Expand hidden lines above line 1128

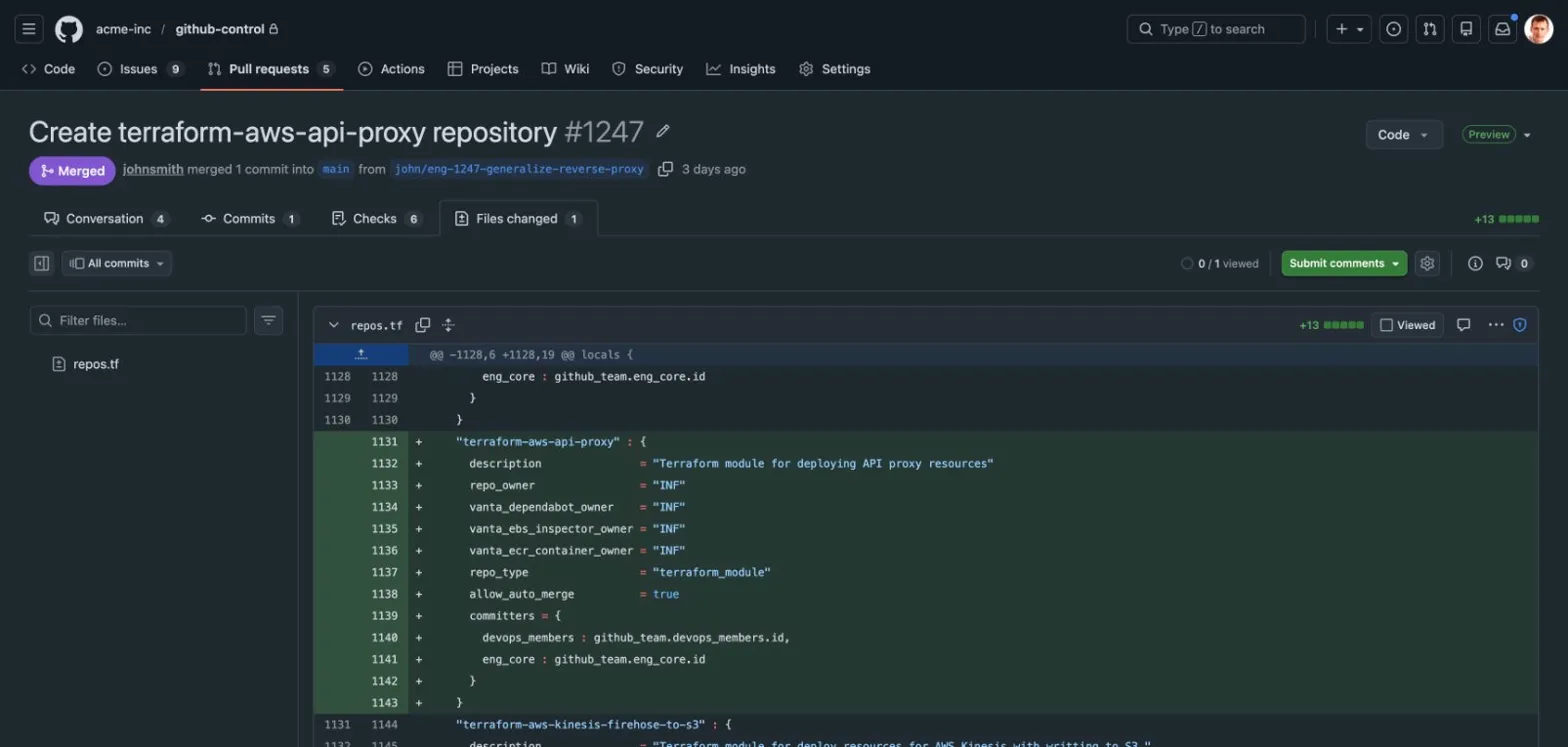[361, 354]
